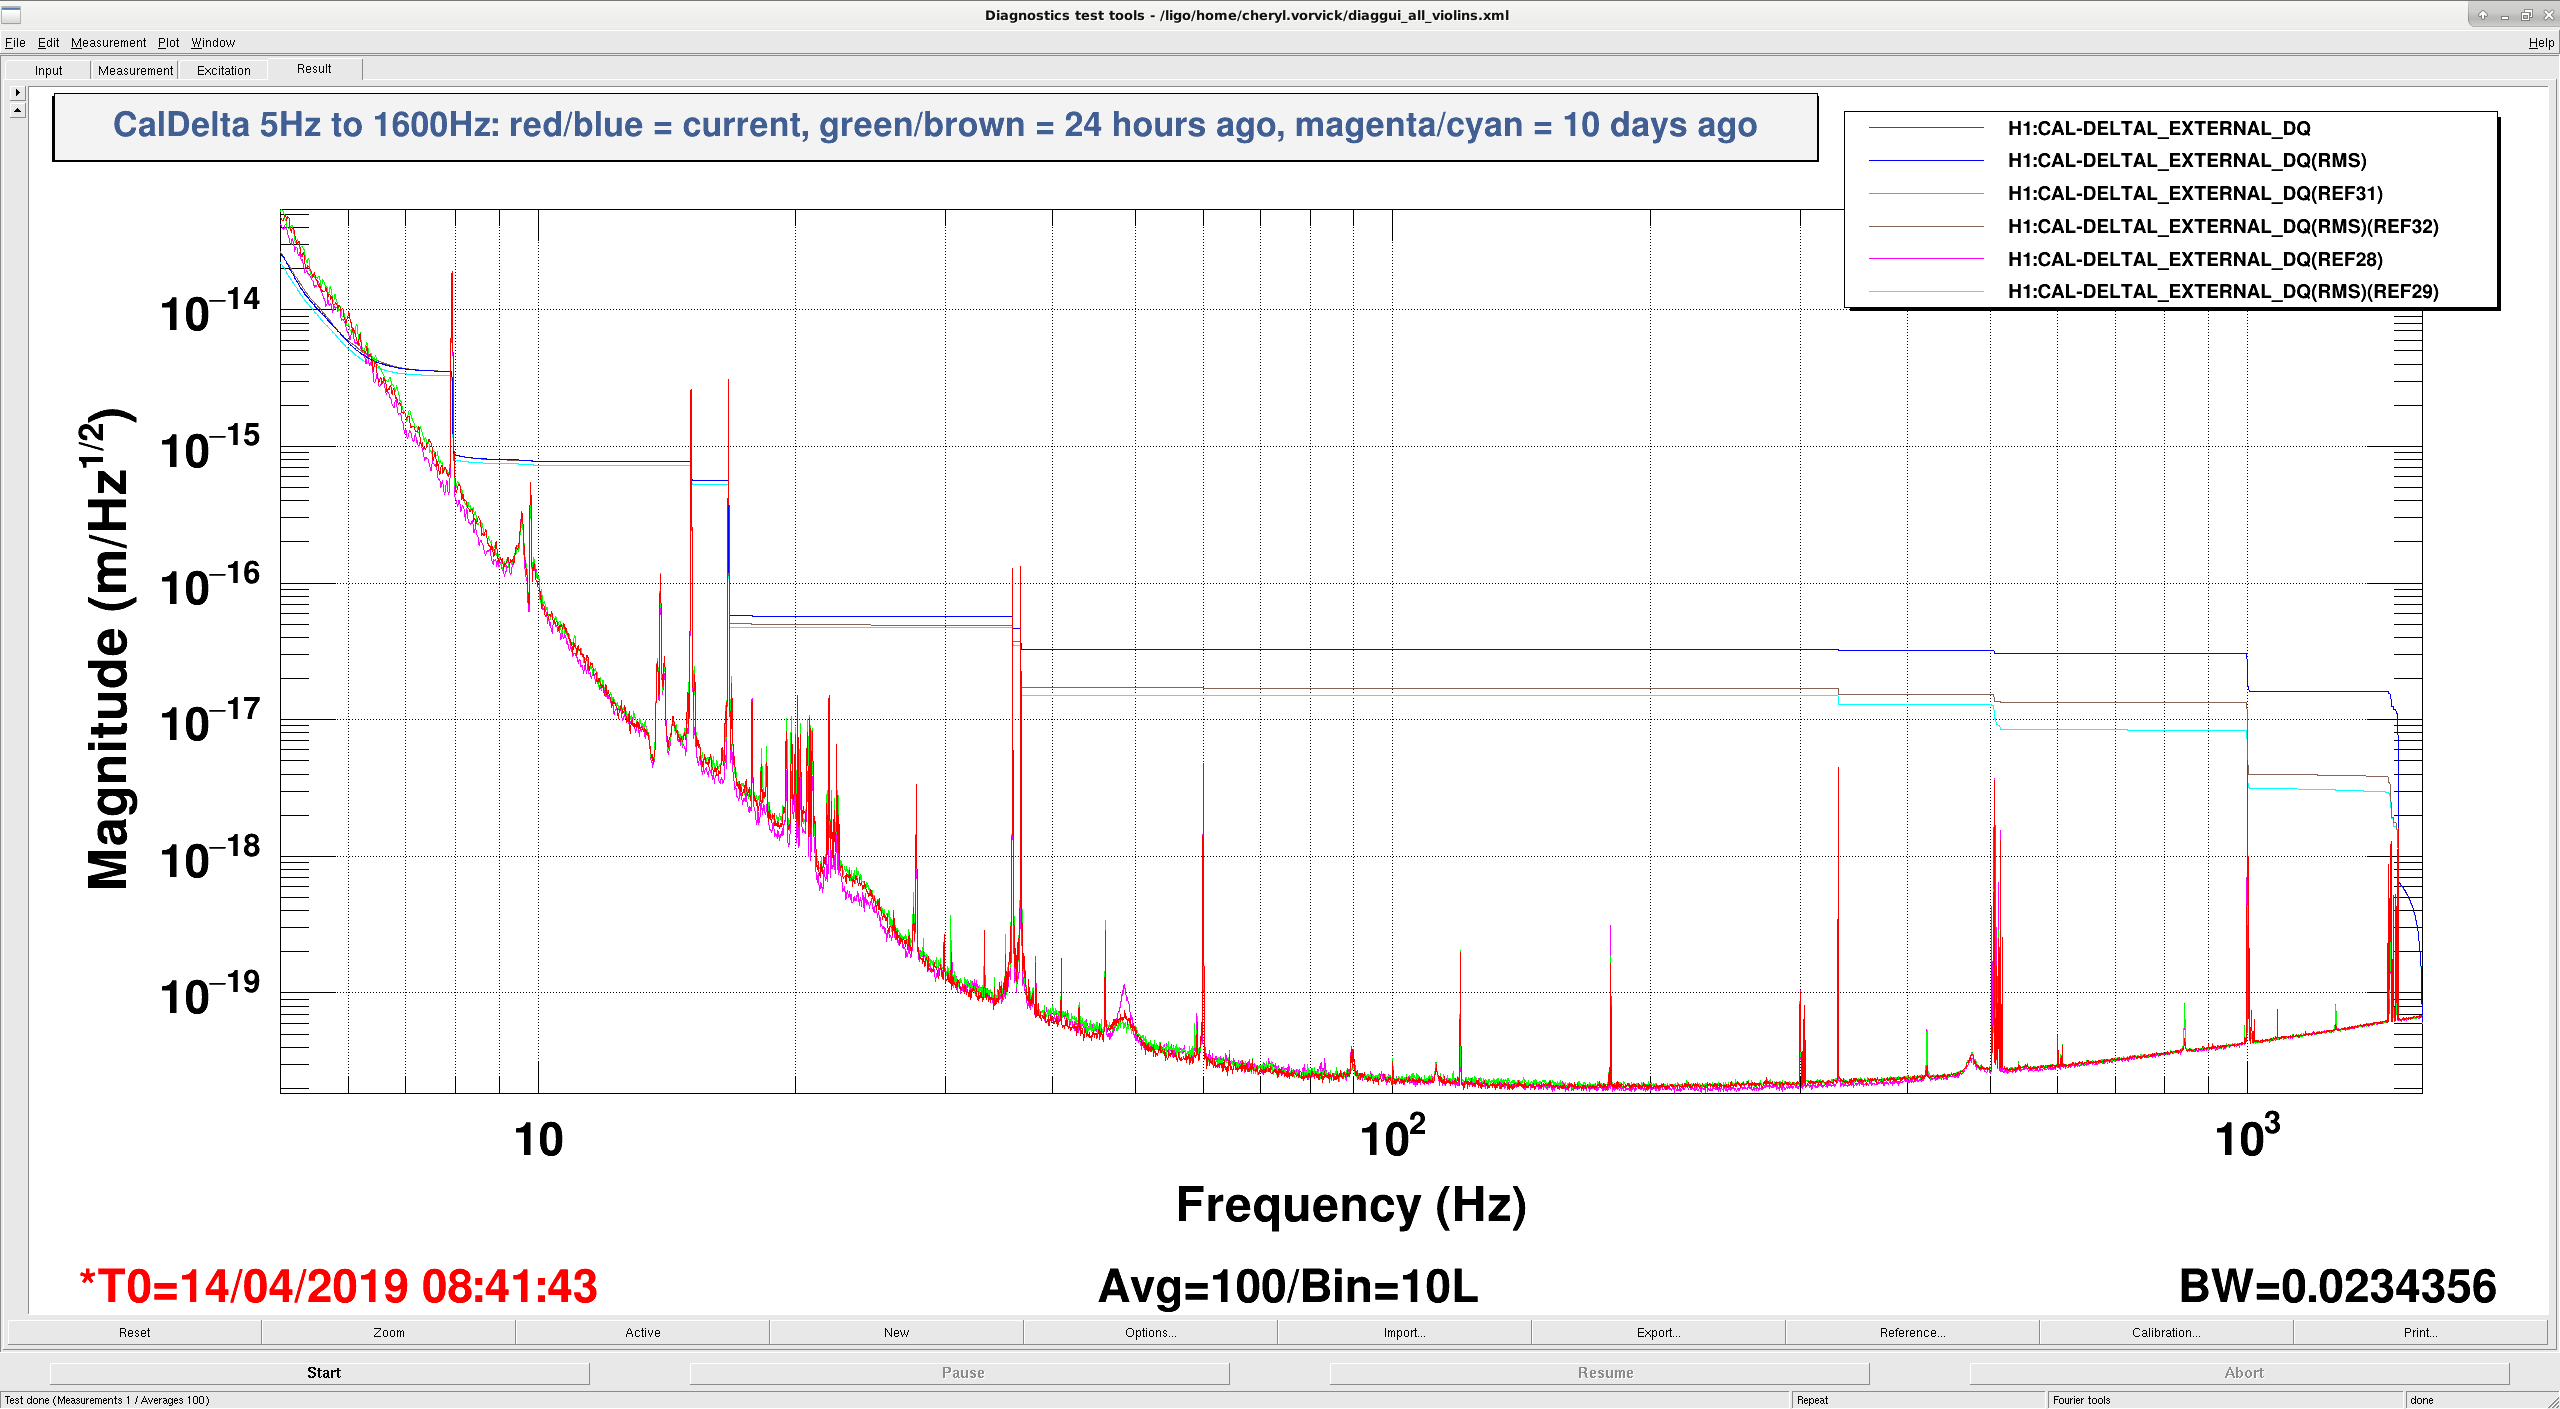Click the Start button
This screenshot has width=2560, height=1409.
(323, 1373)
